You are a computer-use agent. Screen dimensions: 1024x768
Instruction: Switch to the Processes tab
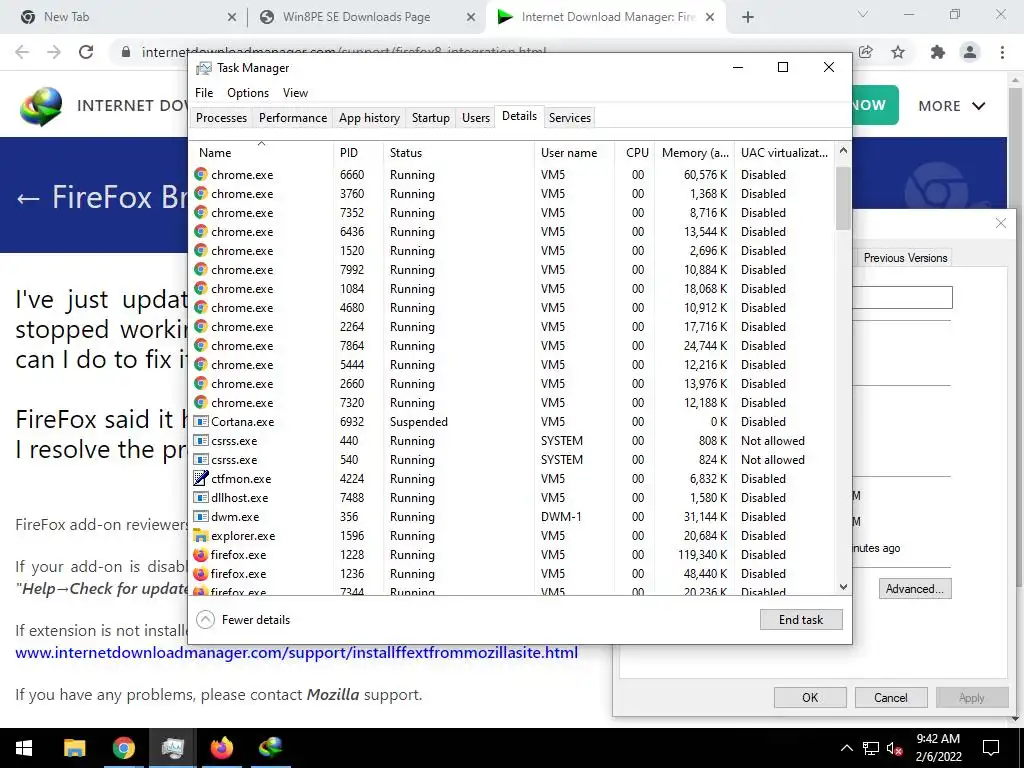[x=221, y=118]
